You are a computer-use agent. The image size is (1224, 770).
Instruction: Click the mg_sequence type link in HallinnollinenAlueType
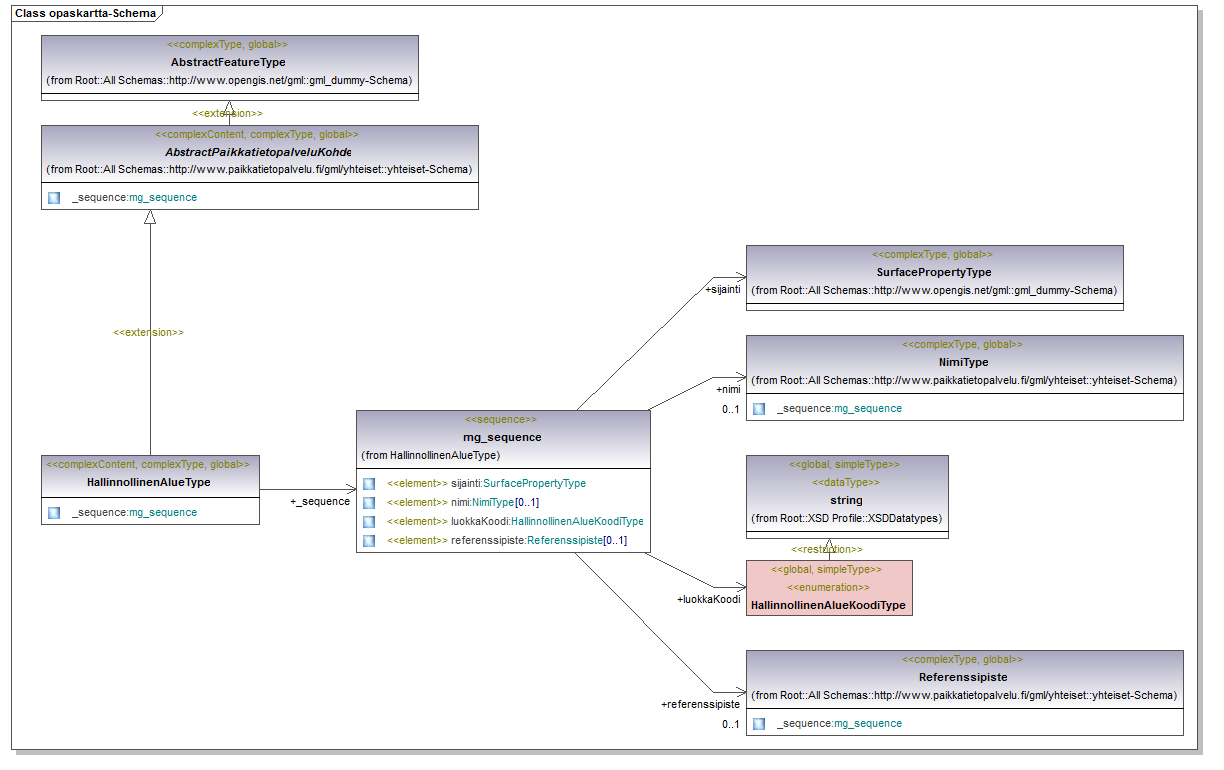coord(163,512)
